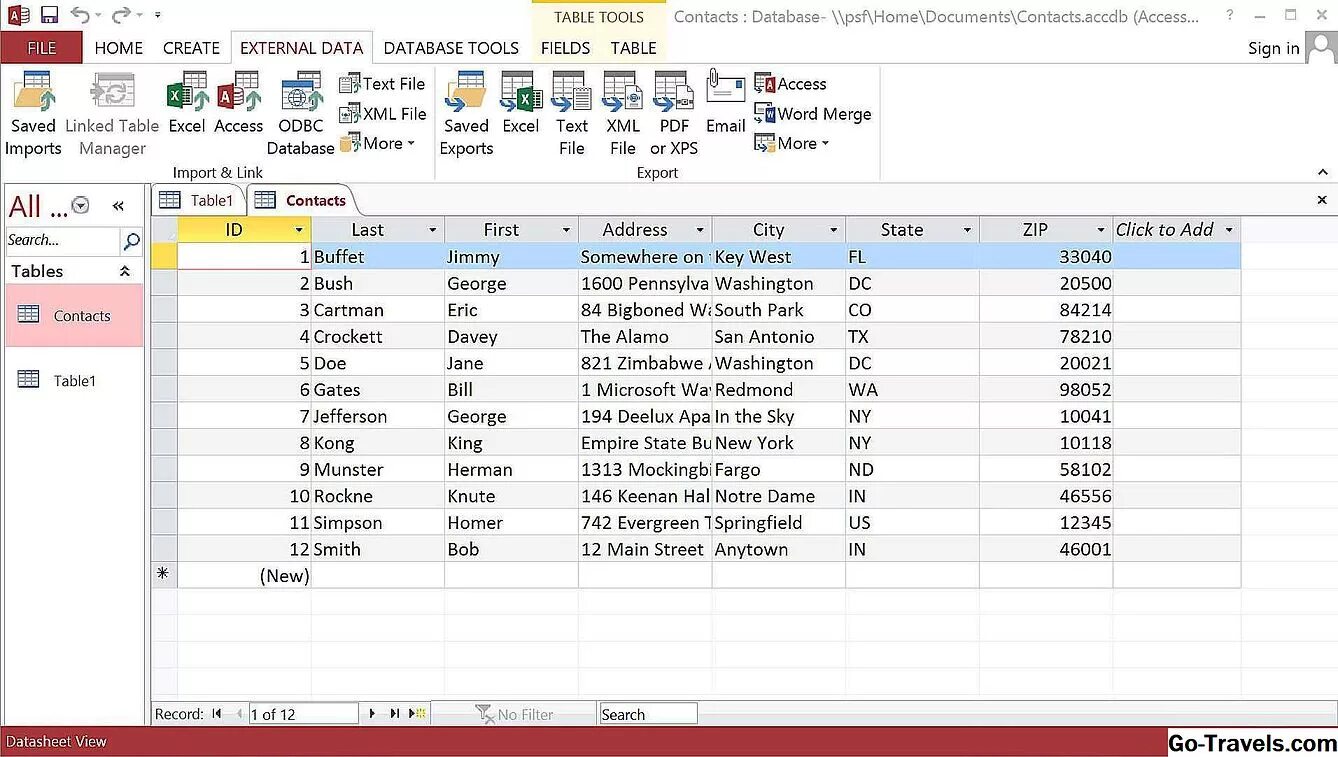Select row of Cartman record
The image size is (1338, 757).
pos(164,310)
